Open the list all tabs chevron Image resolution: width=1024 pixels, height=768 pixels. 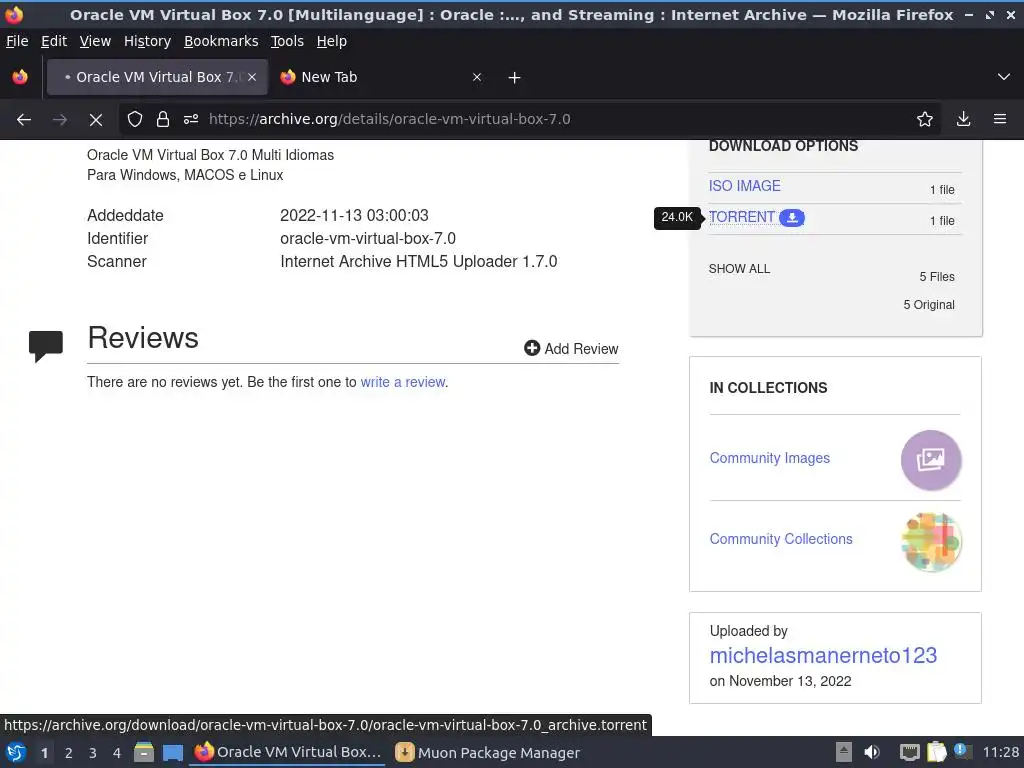1004,77
